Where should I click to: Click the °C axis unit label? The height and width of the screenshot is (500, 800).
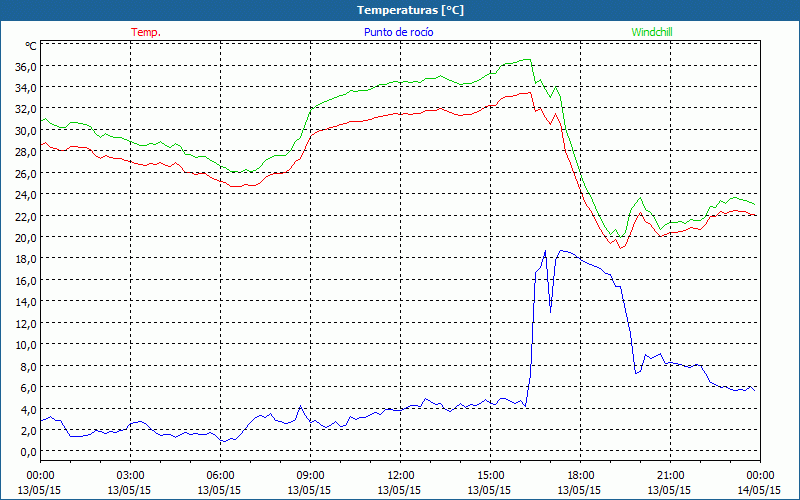coord(31,46)
